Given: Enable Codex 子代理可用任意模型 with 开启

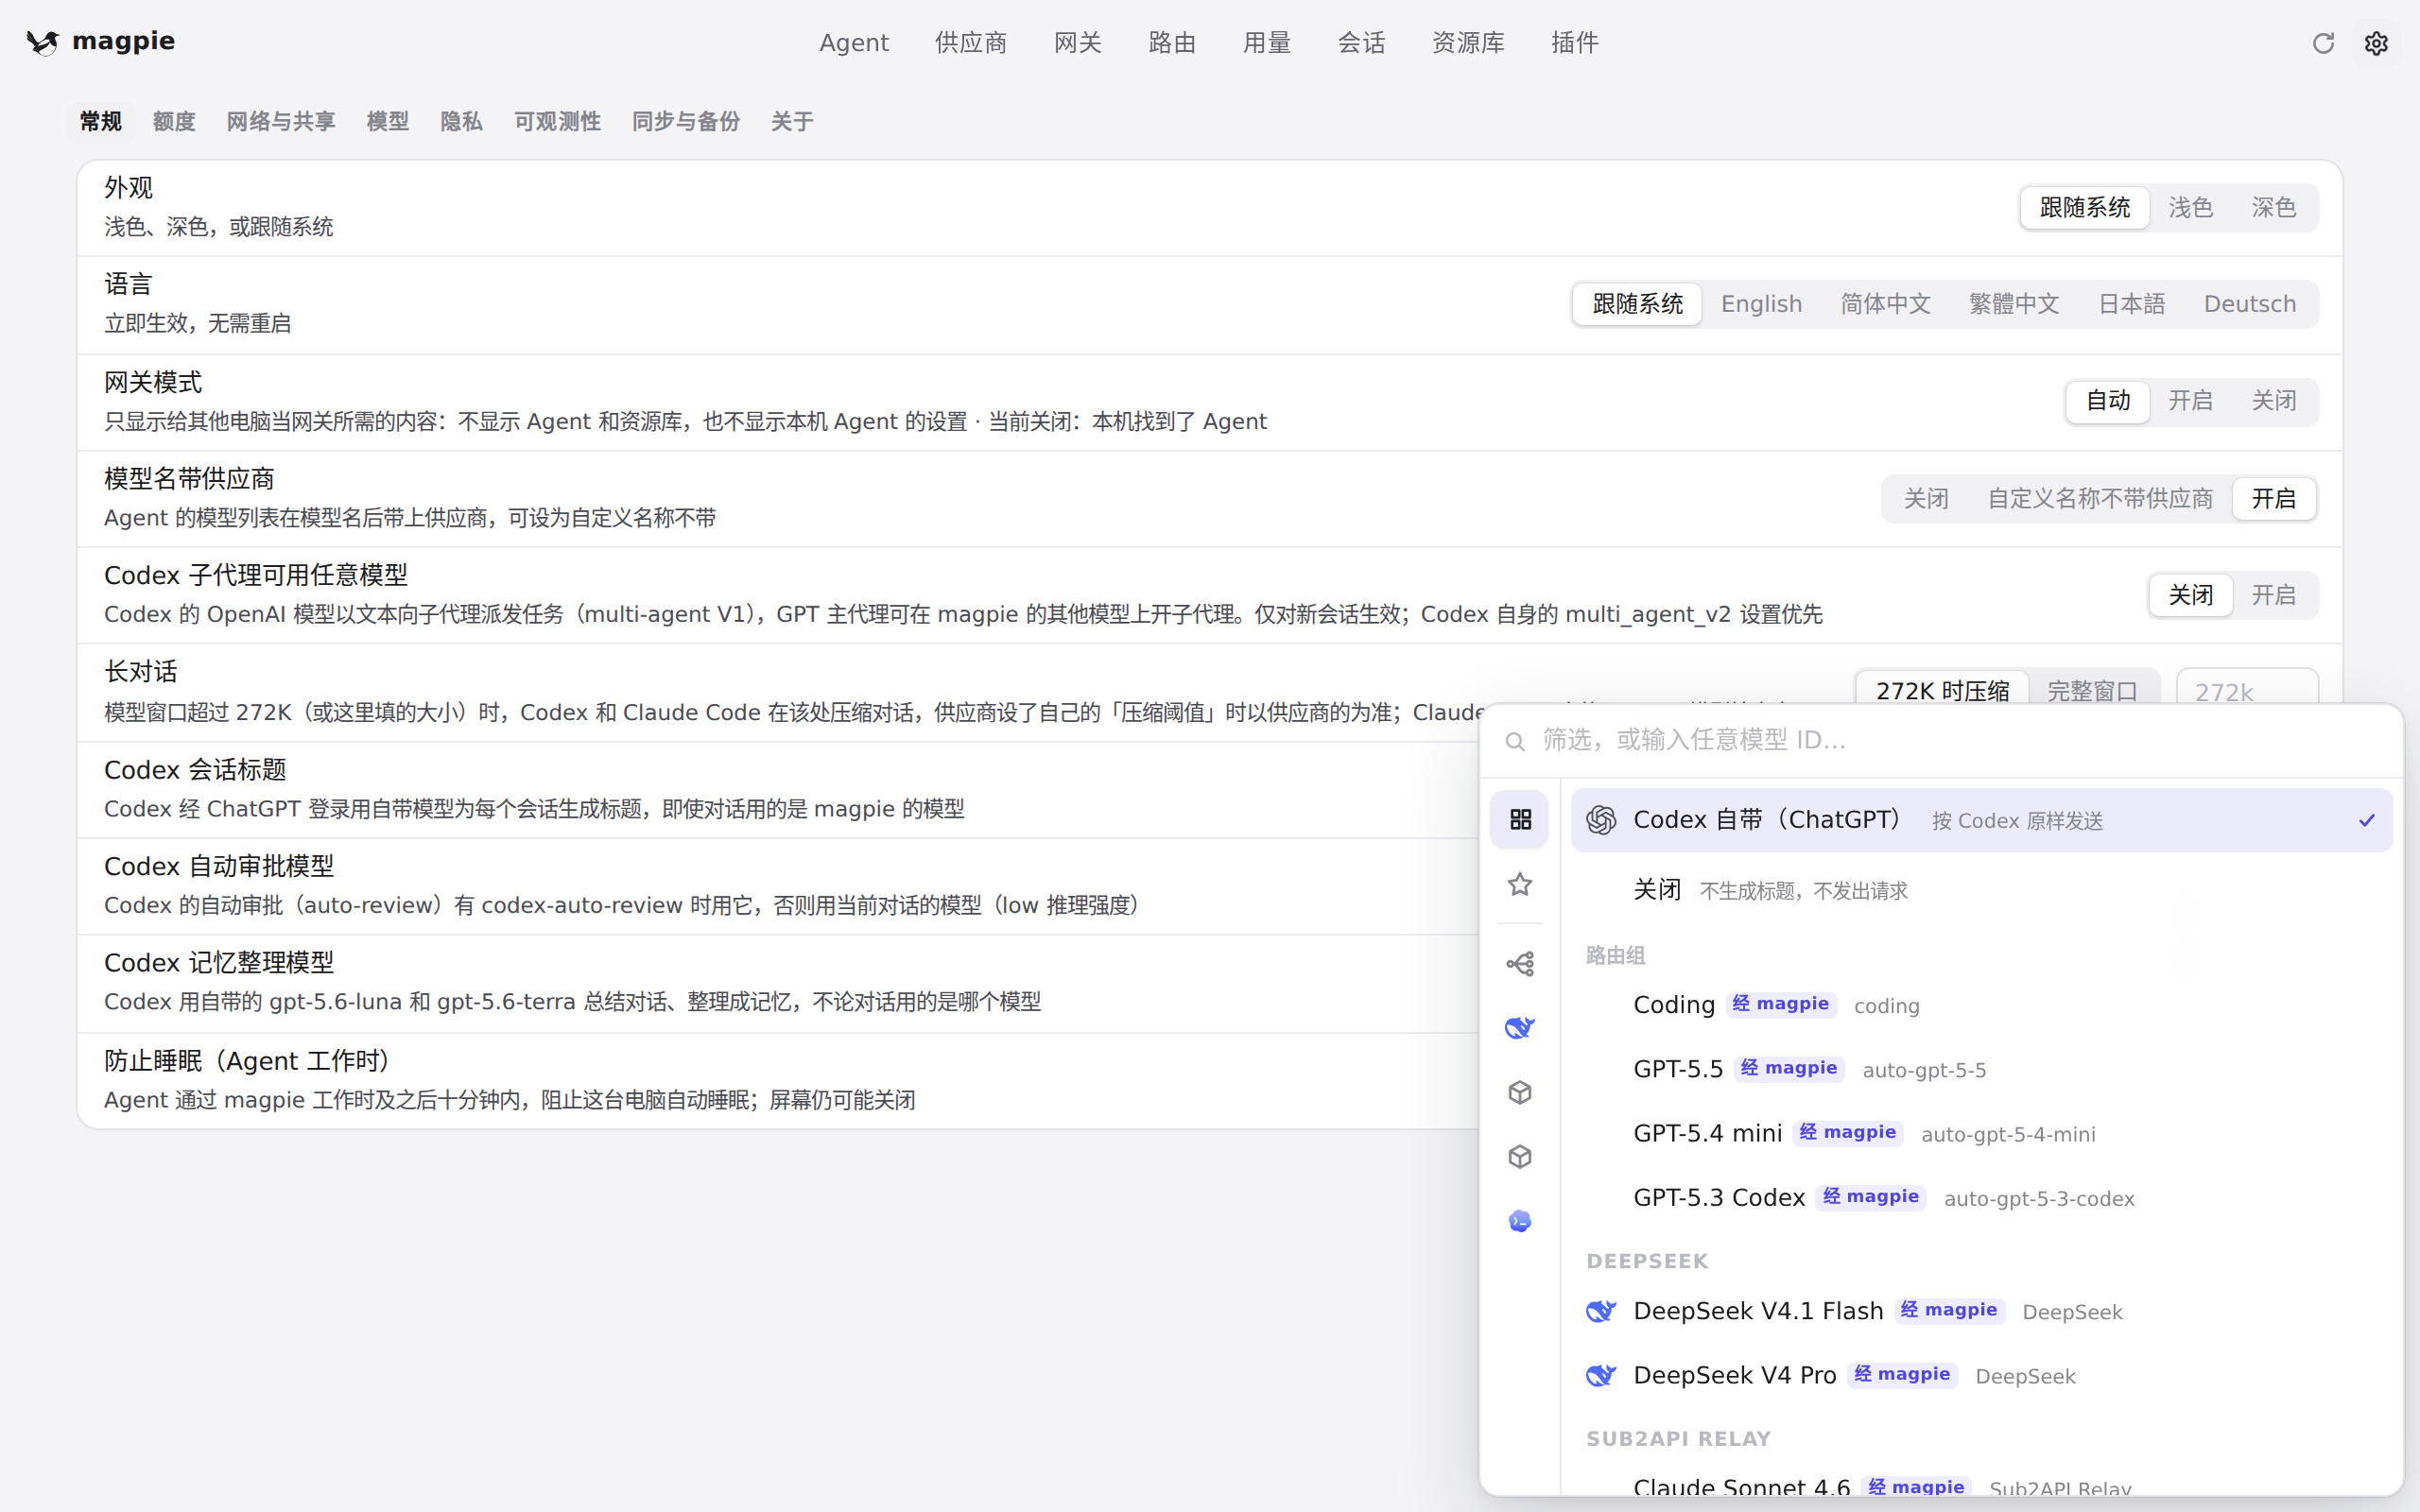Looking at the screenshot, I should pyautogui.click(x=2273, y=596).
